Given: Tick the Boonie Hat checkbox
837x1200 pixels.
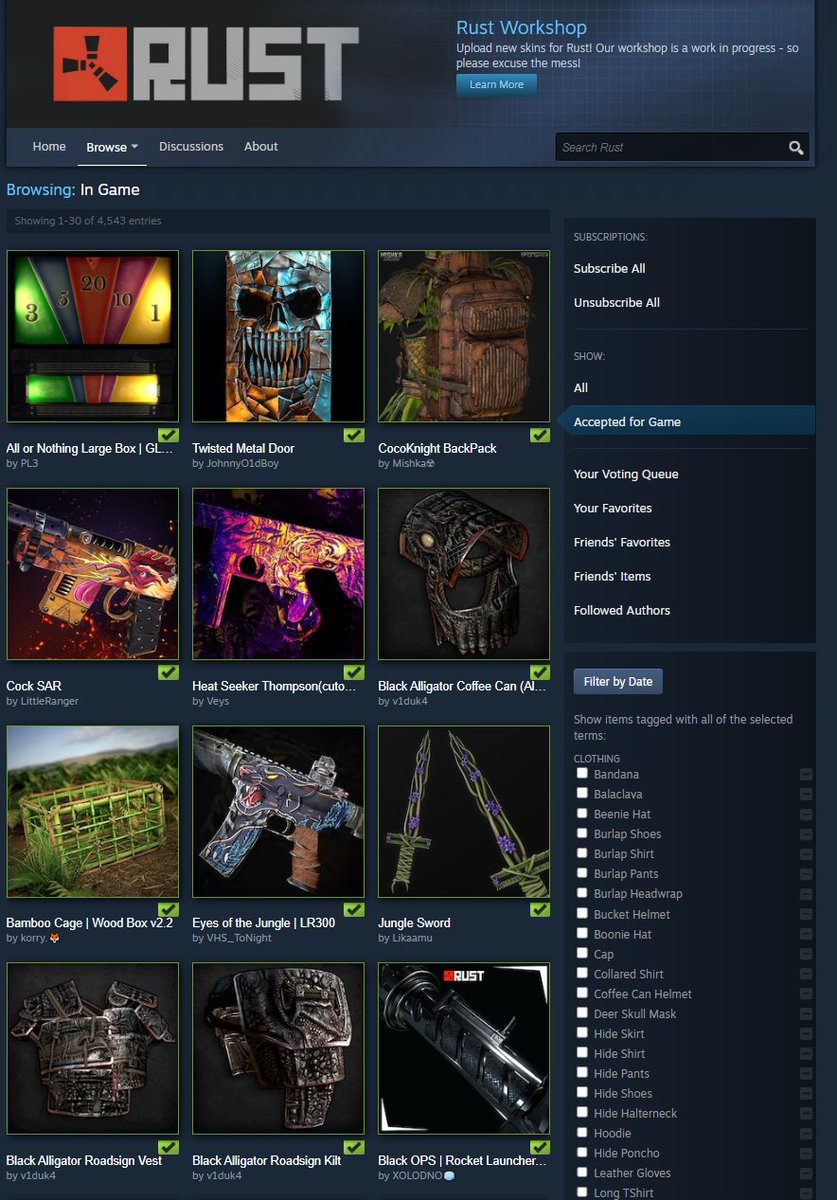Looking at the screenshot, I should [x=582, y=933].
